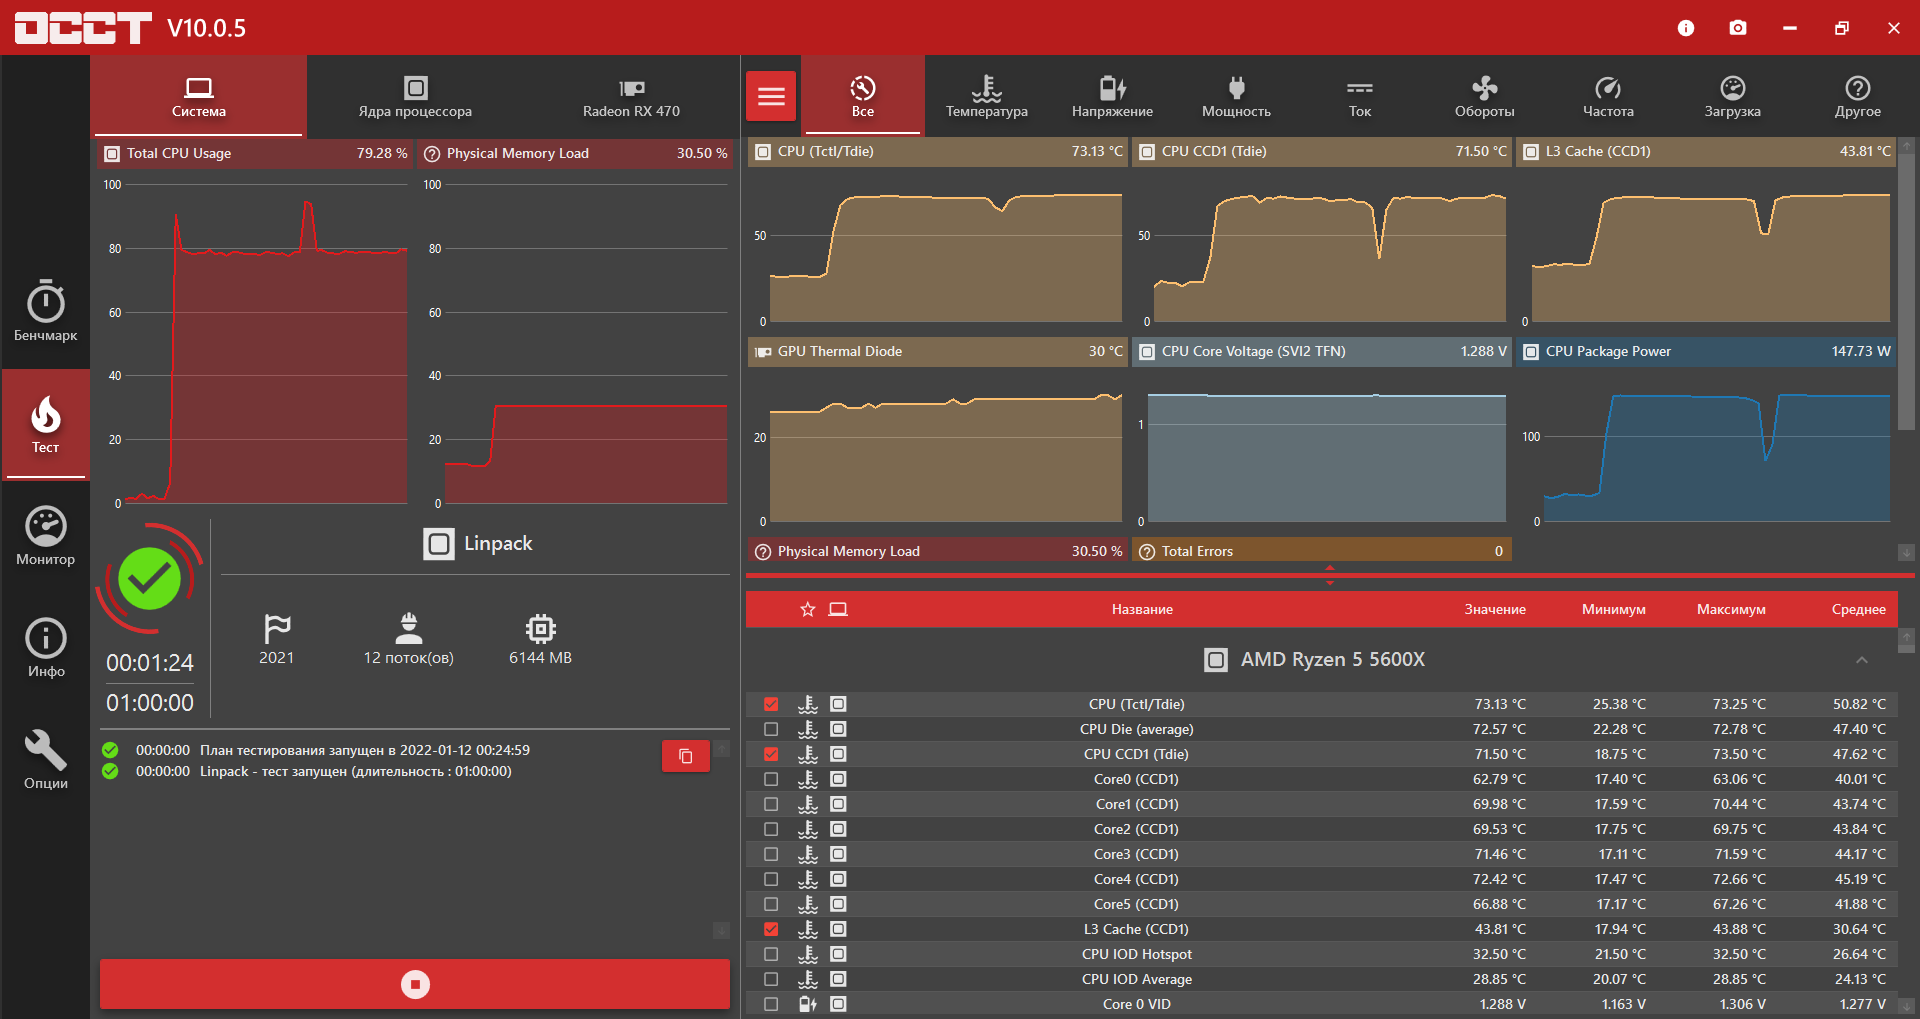The height and width of the screenshot is (1019, 1920).
Task: Uncheck the CPU CCD1 (Tdie) row checkbox
Action: (x=771, y=754)
